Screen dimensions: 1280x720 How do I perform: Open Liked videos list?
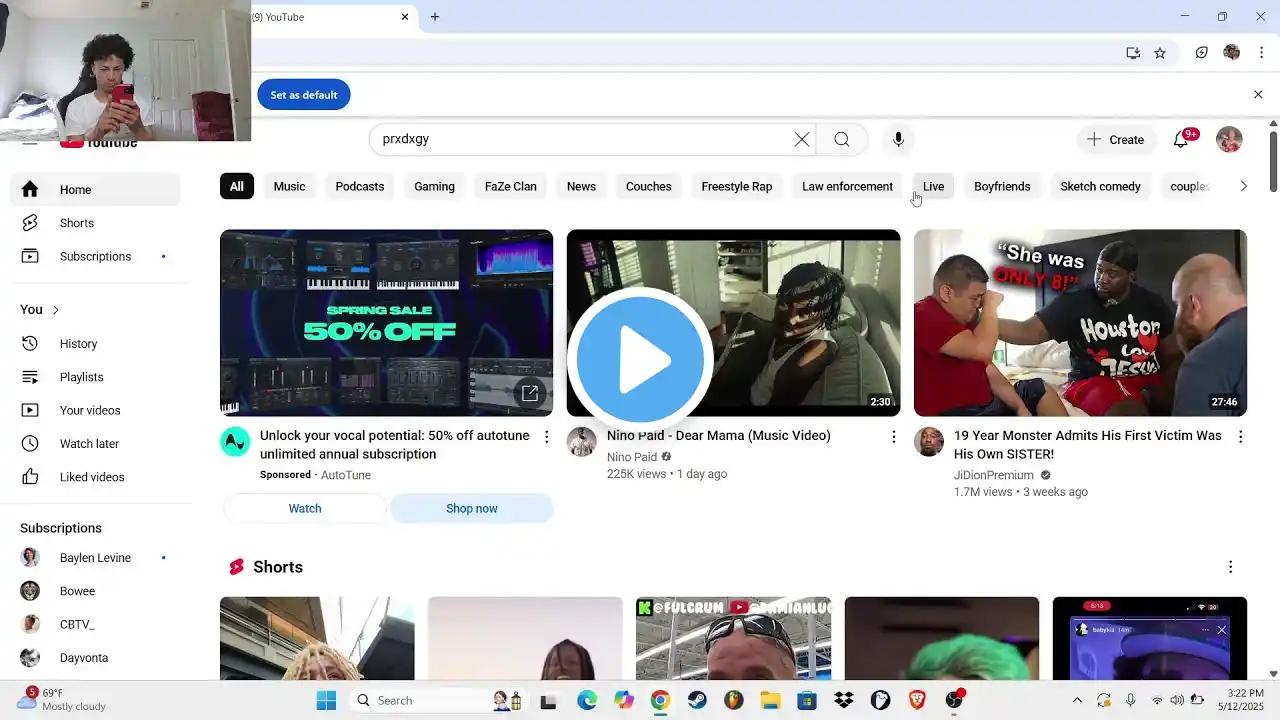[x=95, y=477]
